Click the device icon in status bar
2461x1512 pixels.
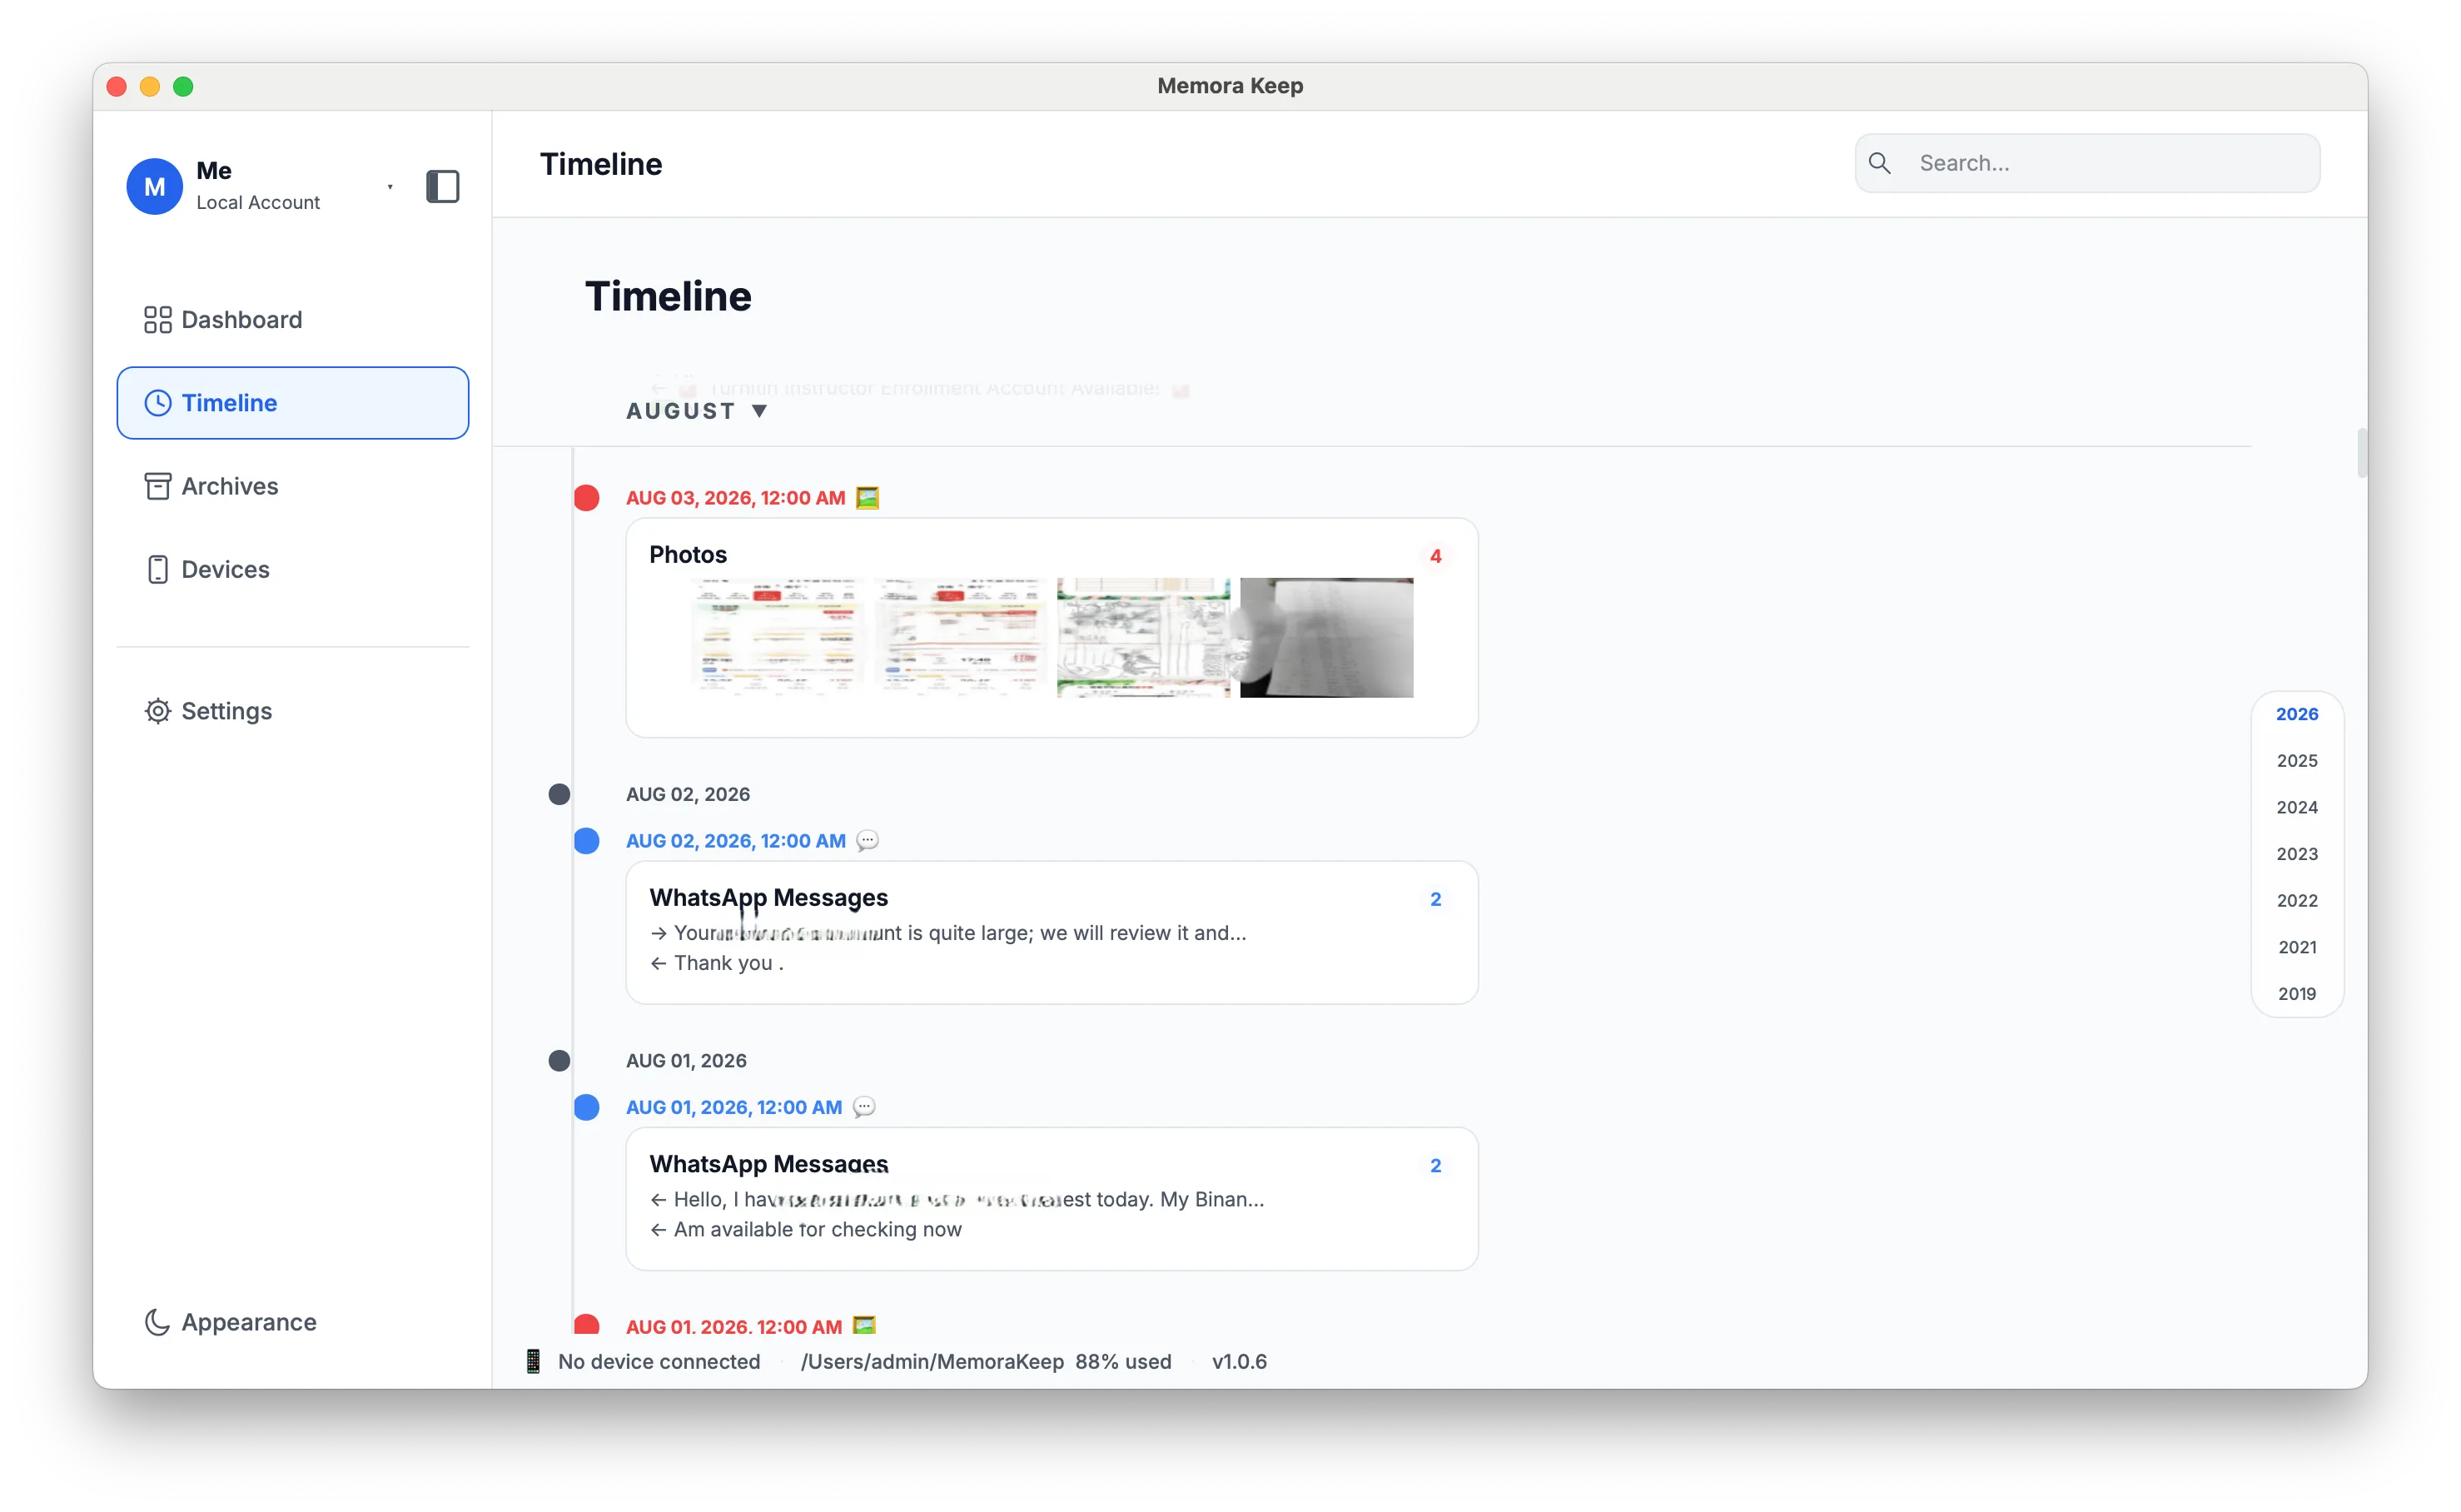533,1361
